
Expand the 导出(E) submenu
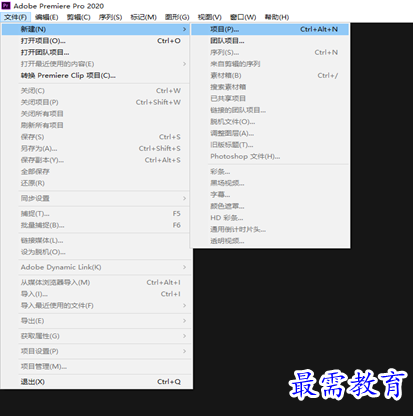click(96, 321)
